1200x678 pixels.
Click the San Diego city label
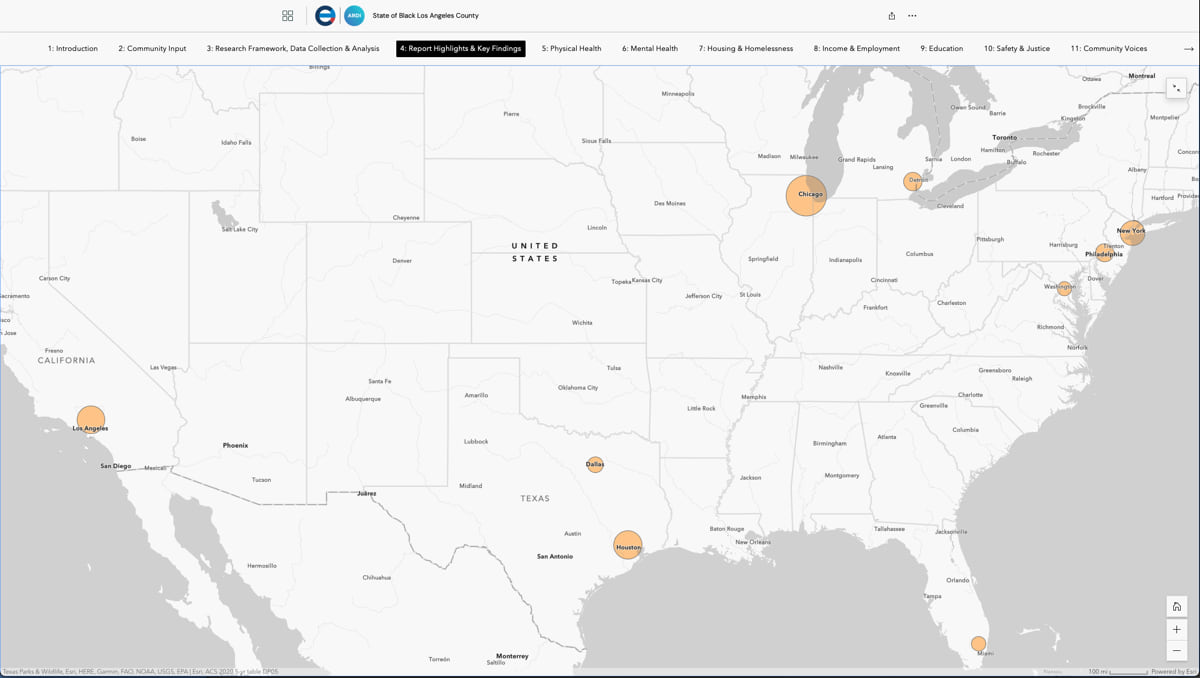coord(115,466)
